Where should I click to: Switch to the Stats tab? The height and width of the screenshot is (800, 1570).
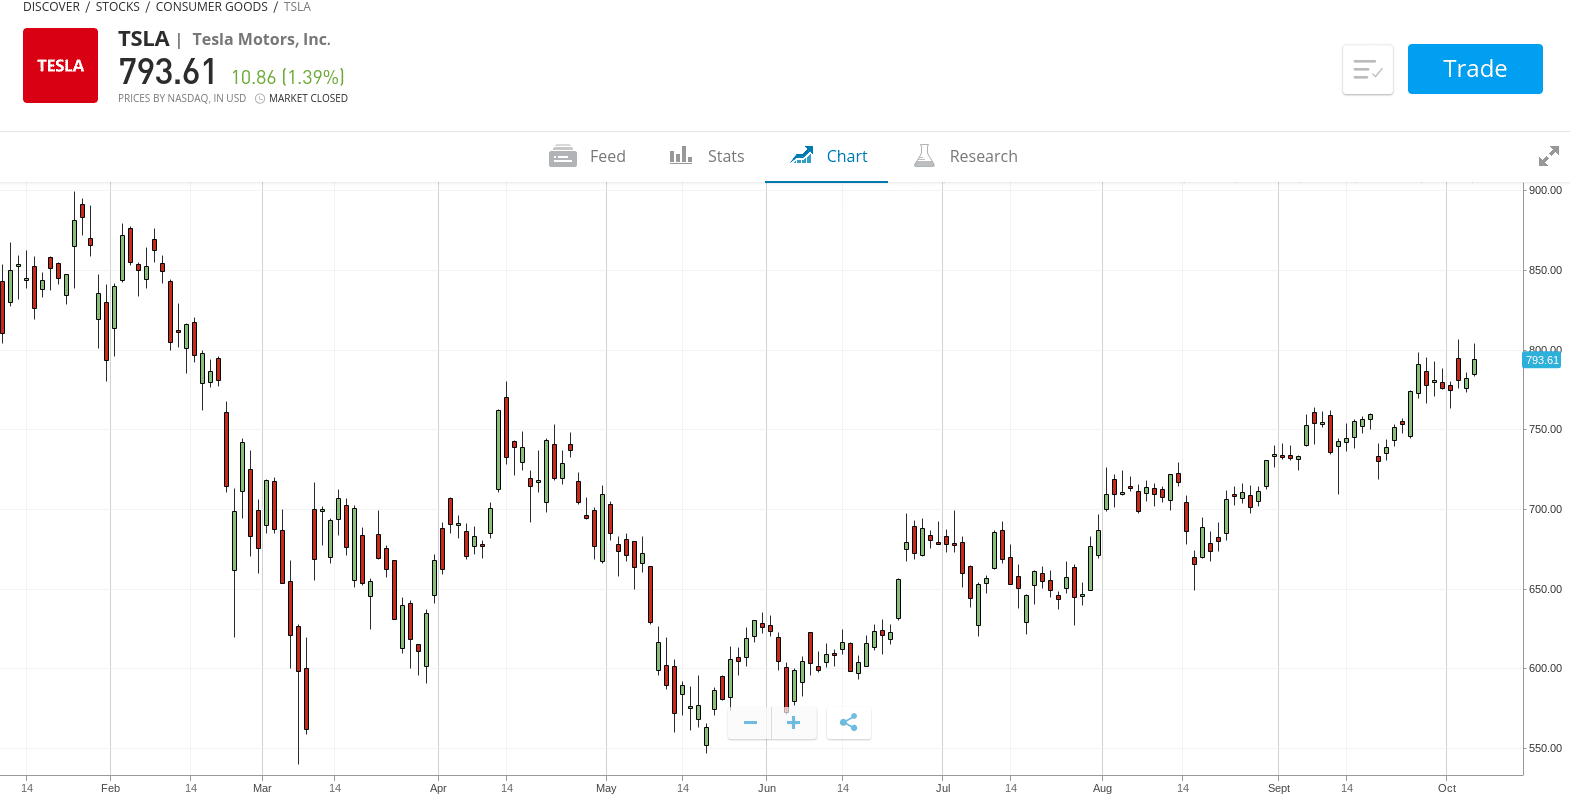pyautogui.click(x=707, y=156)
